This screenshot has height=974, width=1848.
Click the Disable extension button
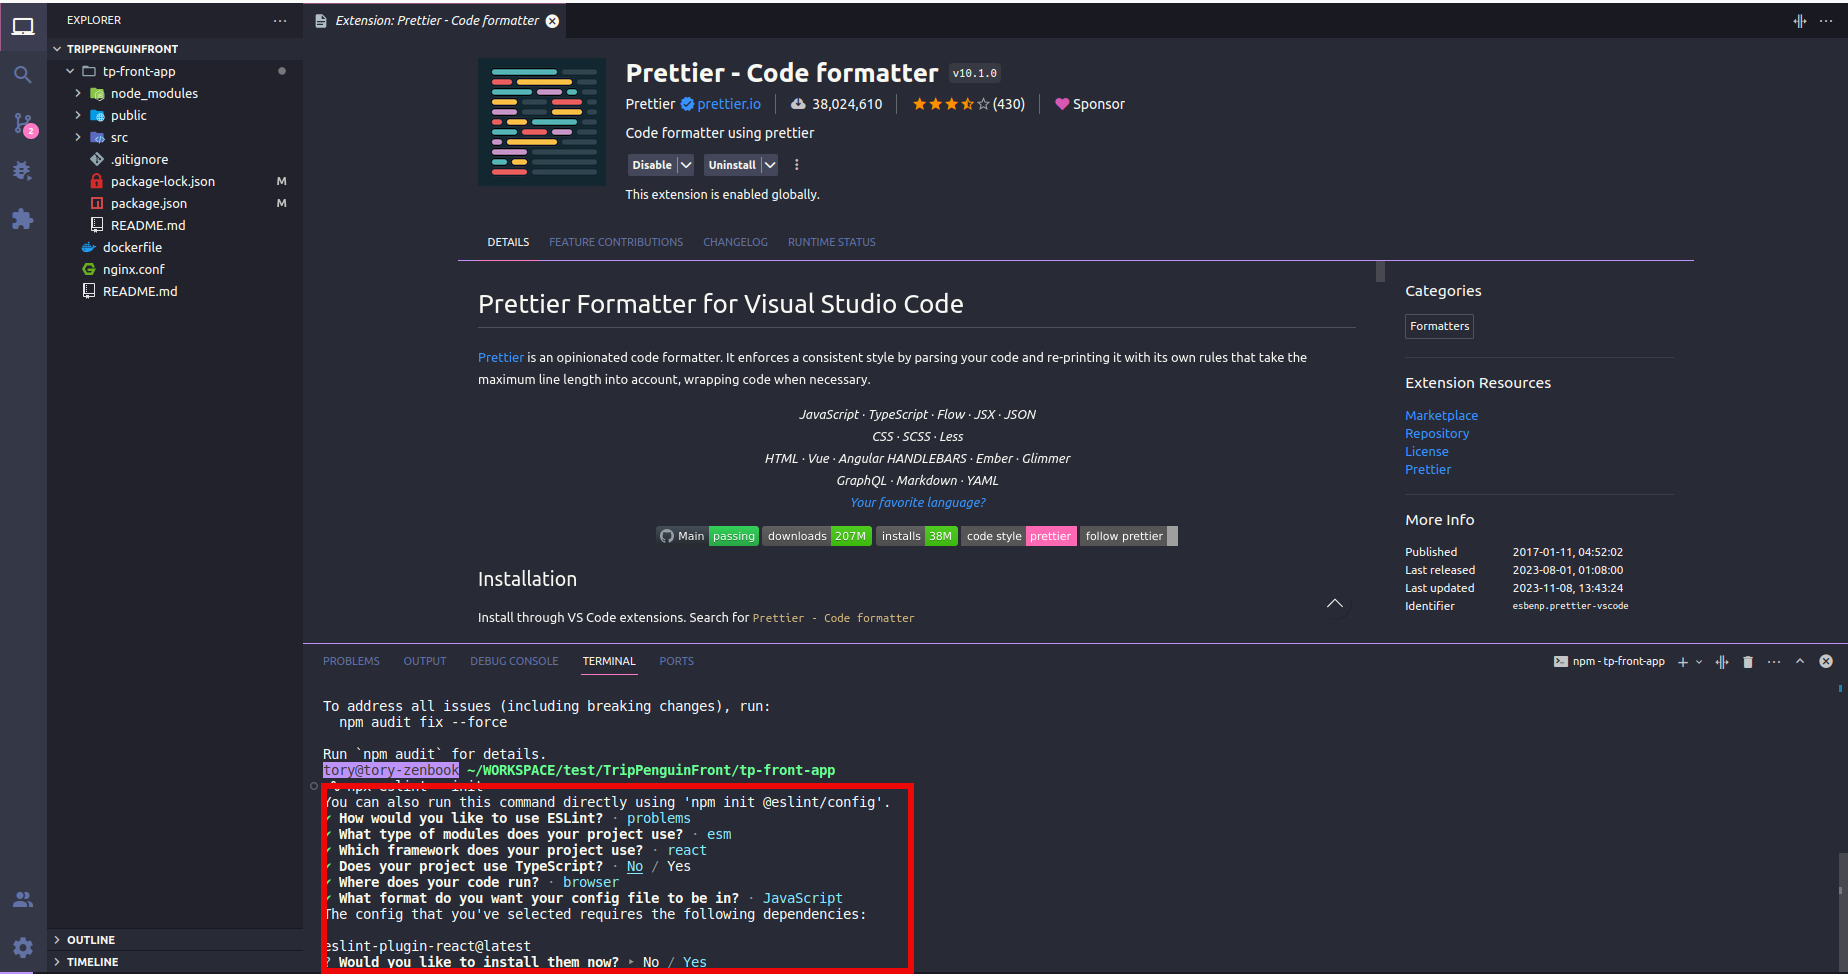[652, 165]
